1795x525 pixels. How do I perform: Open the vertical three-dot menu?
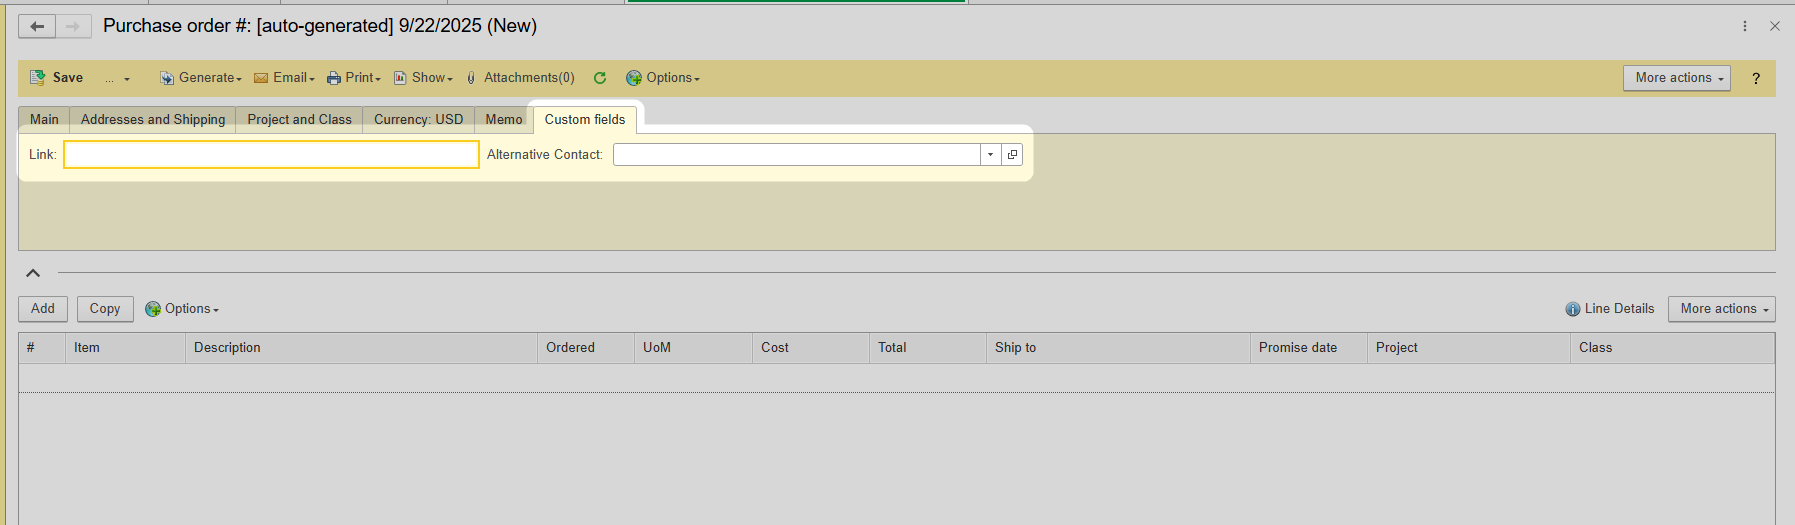[1745, 26]
